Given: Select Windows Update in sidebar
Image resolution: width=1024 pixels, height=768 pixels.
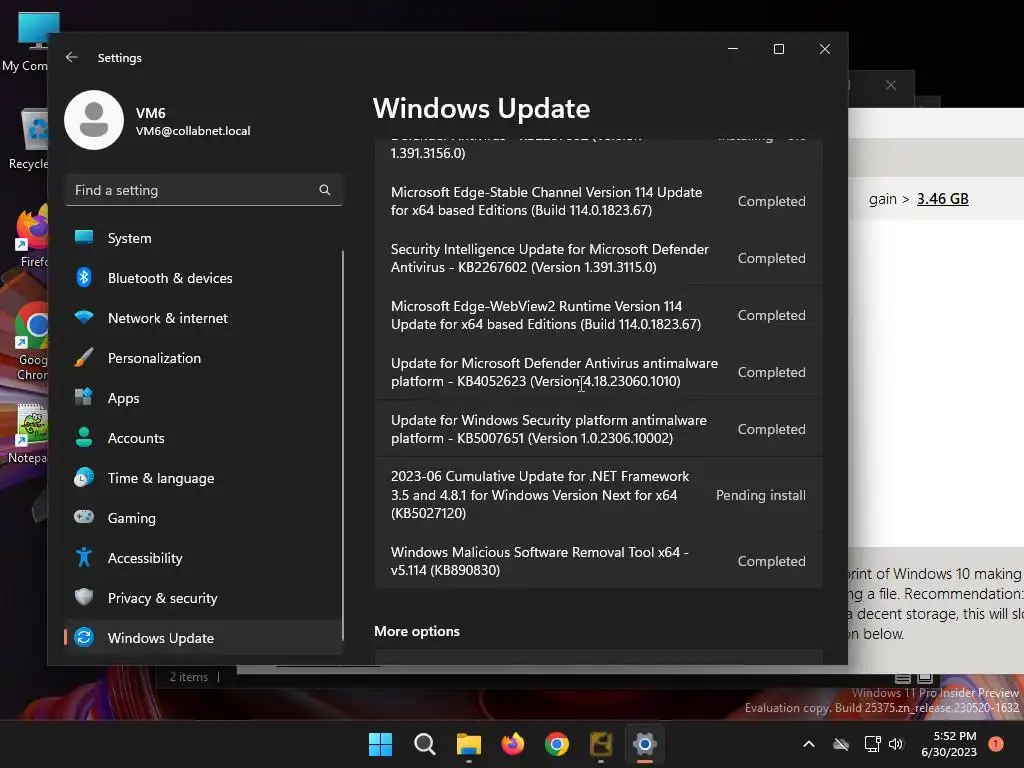Looking at the screenshot, I should point(203,638).
